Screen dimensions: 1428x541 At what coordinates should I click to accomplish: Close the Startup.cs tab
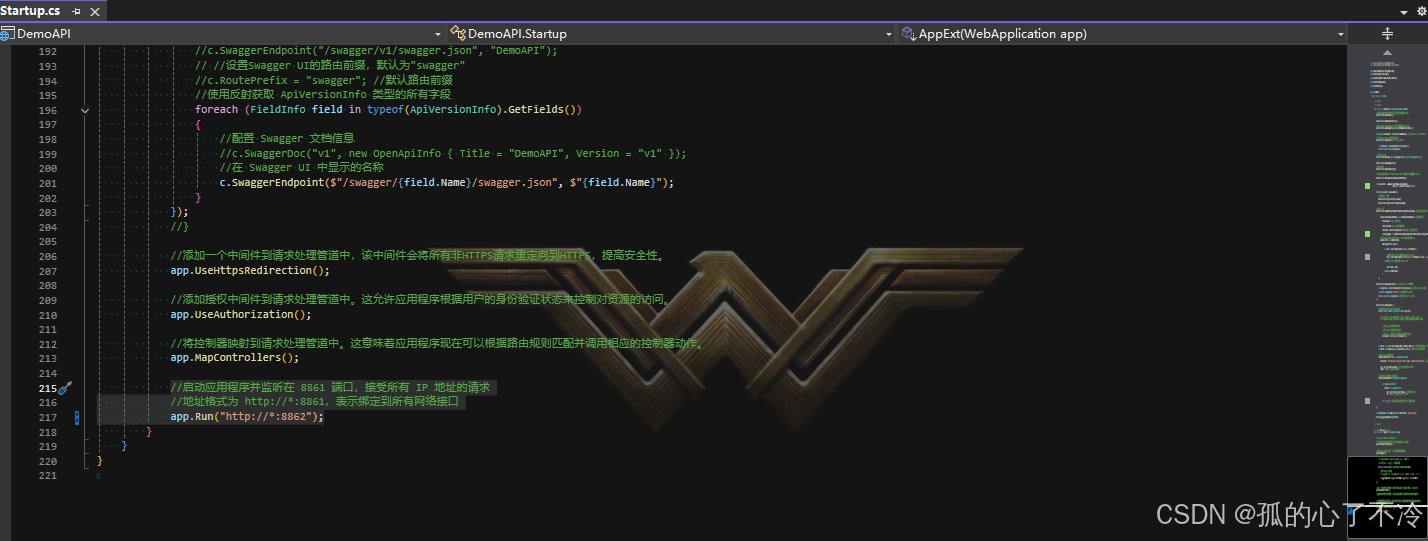click(93, 11)
